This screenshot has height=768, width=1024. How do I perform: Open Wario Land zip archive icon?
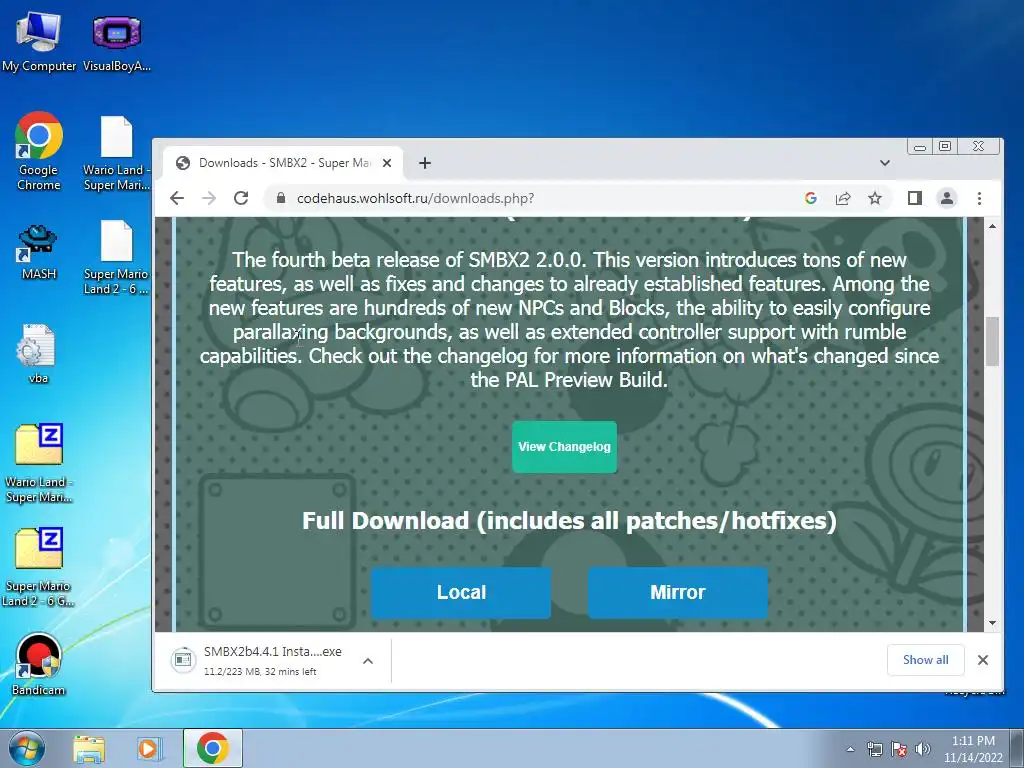tap(39, 464)
